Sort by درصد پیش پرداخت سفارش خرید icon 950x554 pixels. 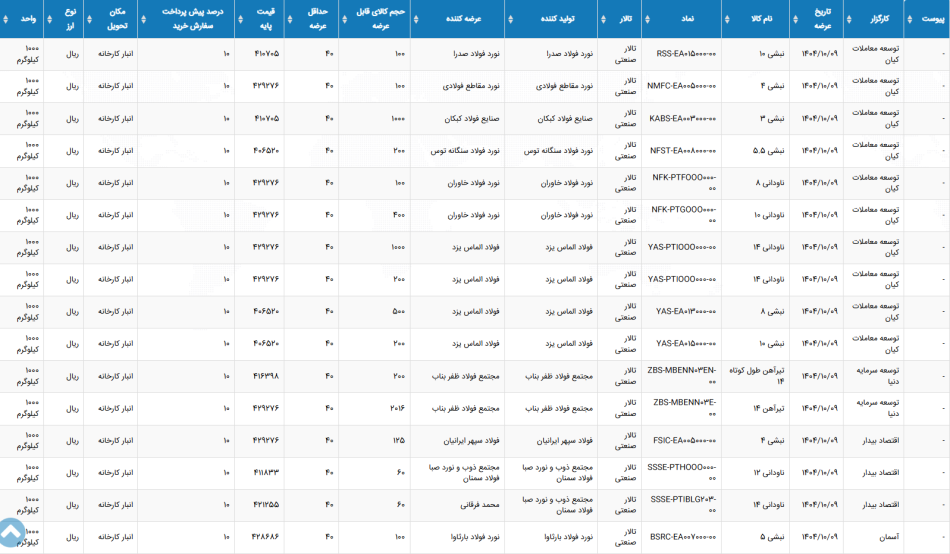tap(144, 19)
